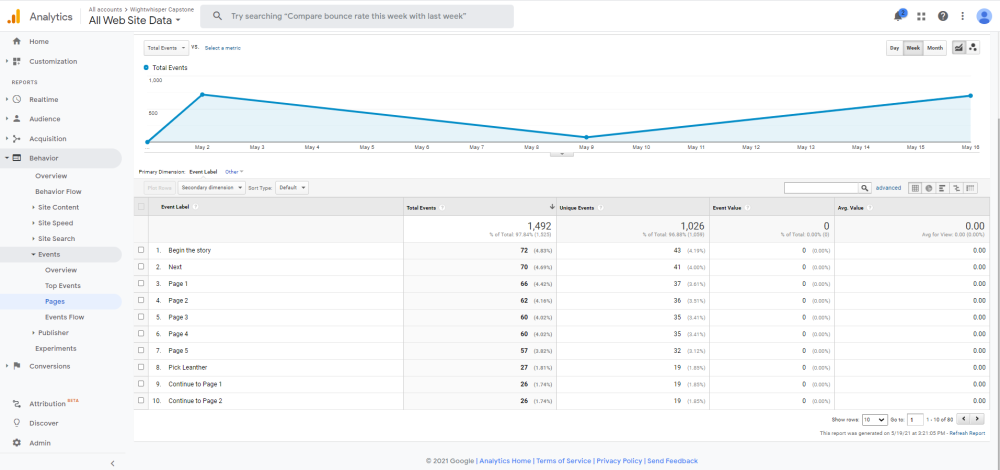Expand the Show rows dropdown
The image size is (1000, 470).
pyautogui.click(x=874, y=420)
